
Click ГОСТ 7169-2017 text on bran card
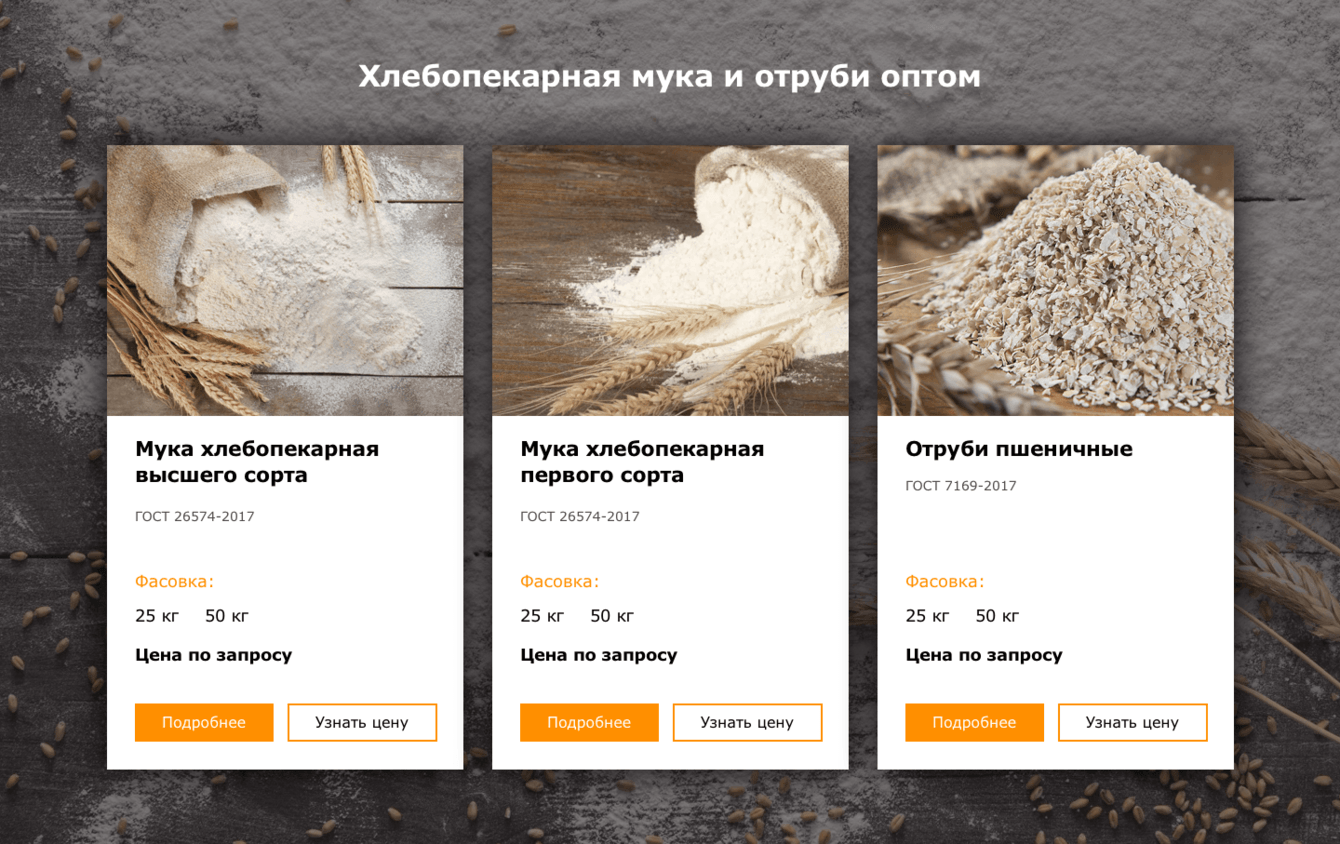tap(961, 486)
